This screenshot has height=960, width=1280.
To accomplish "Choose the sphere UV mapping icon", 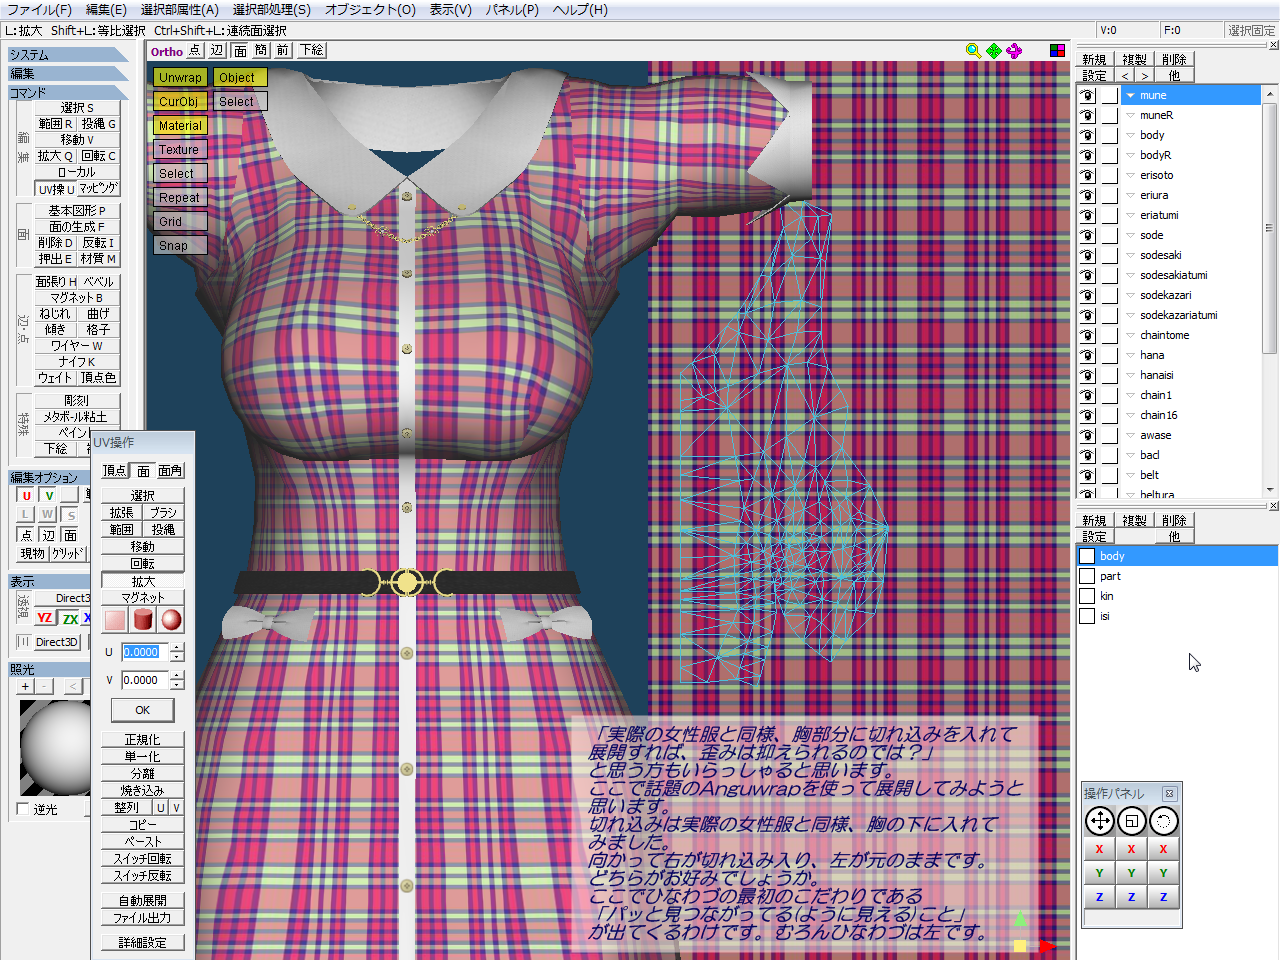I will click(171, 620).
